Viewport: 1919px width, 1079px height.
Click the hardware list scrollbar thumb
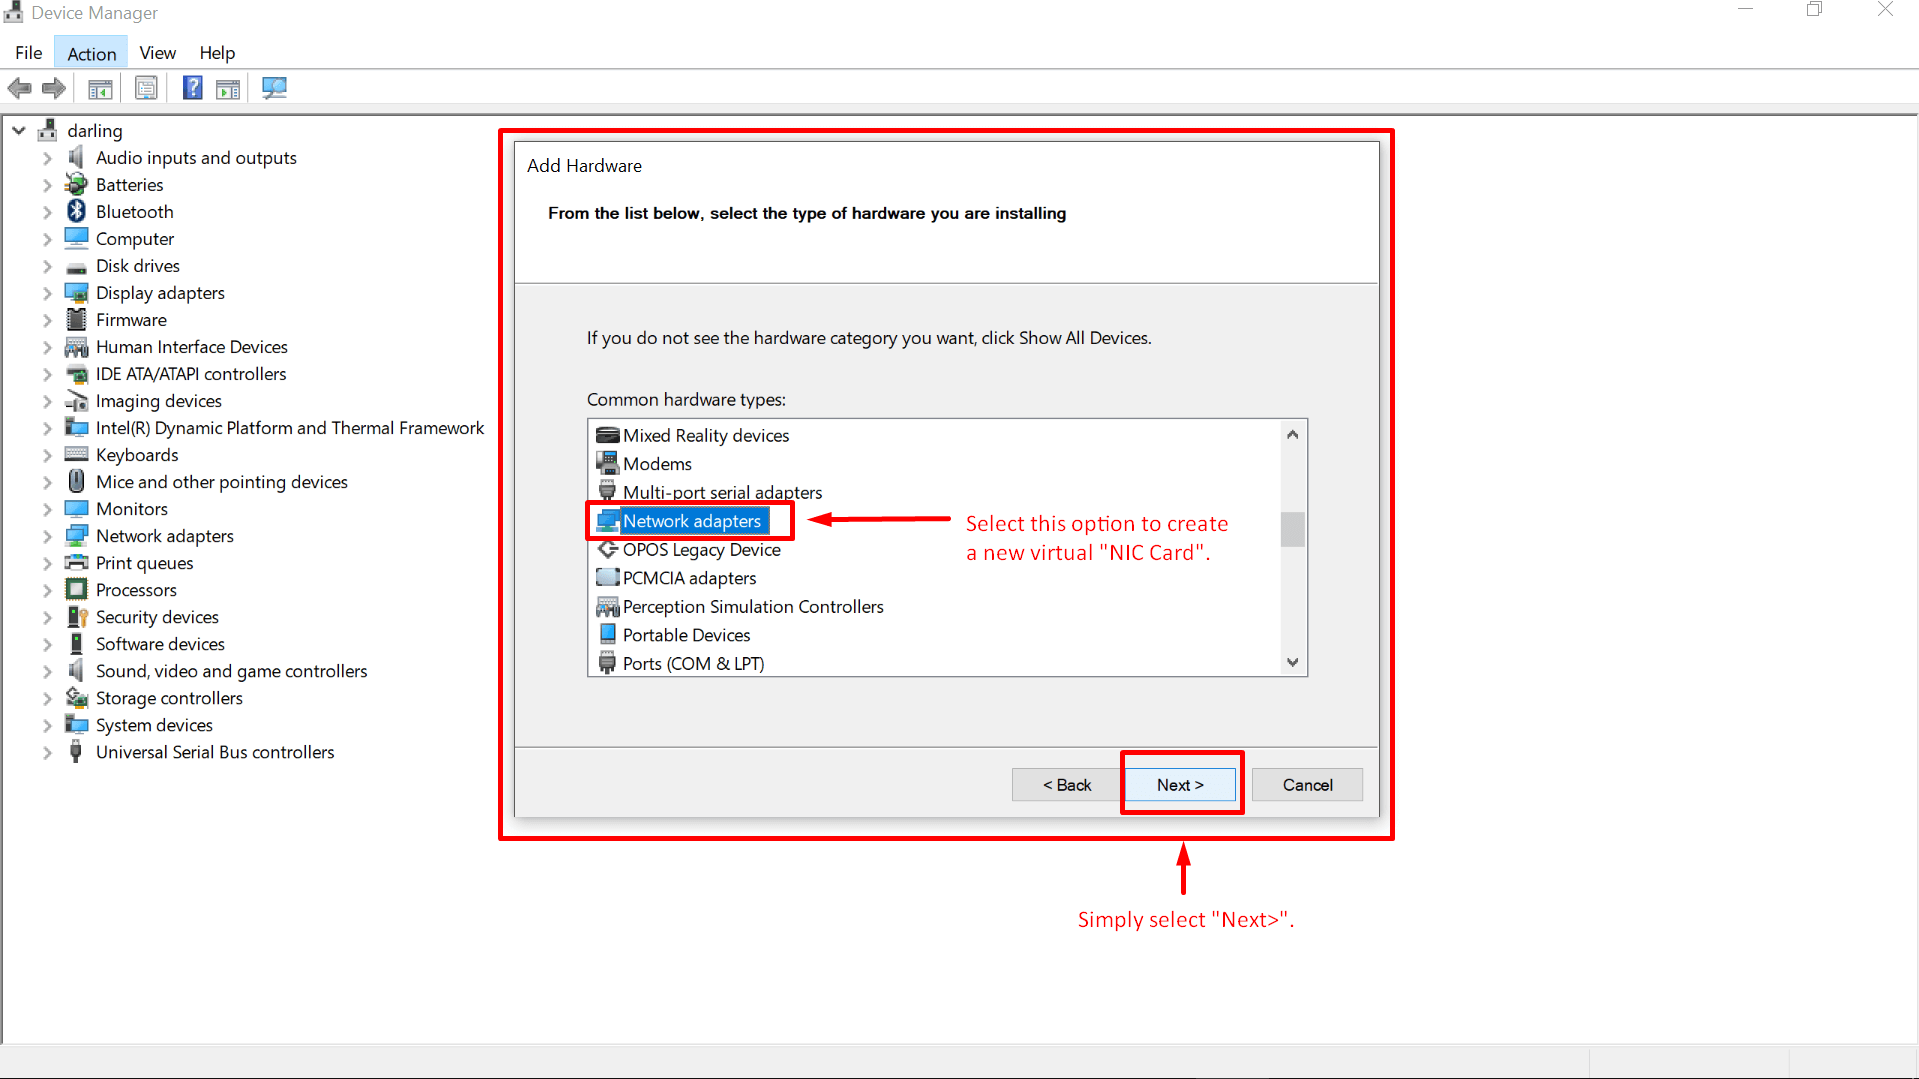pyautogui.click(x=1292, y=529)
